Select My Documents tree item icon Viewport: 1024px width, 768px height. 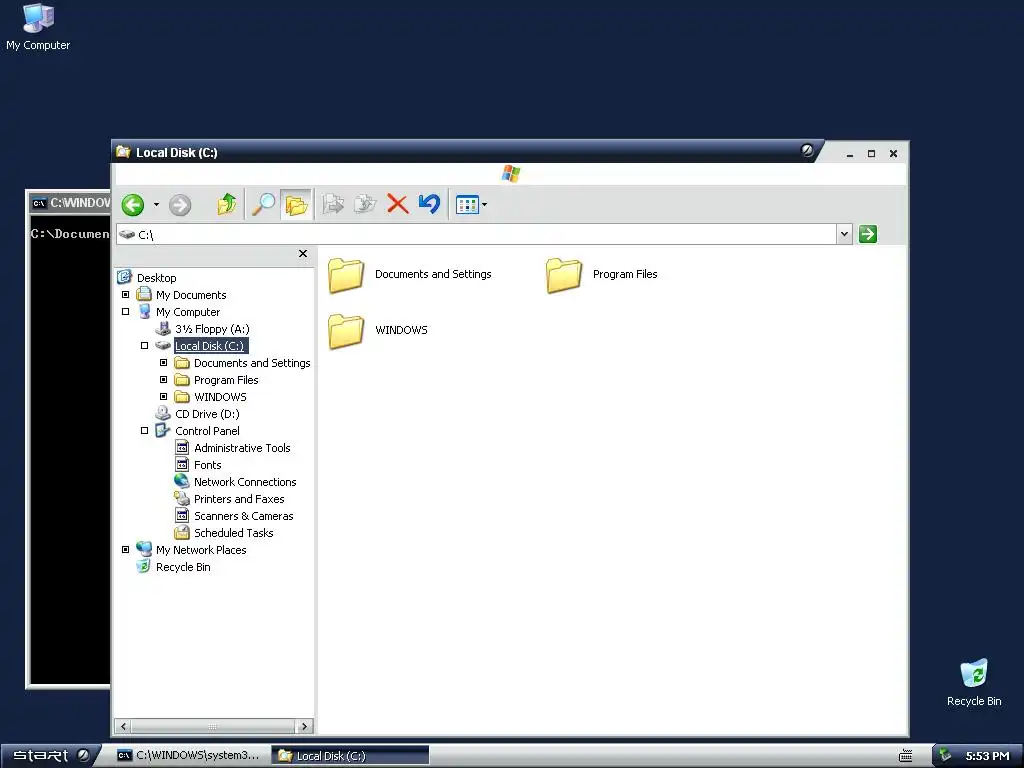pyautogui.click(x=144, y=295)
